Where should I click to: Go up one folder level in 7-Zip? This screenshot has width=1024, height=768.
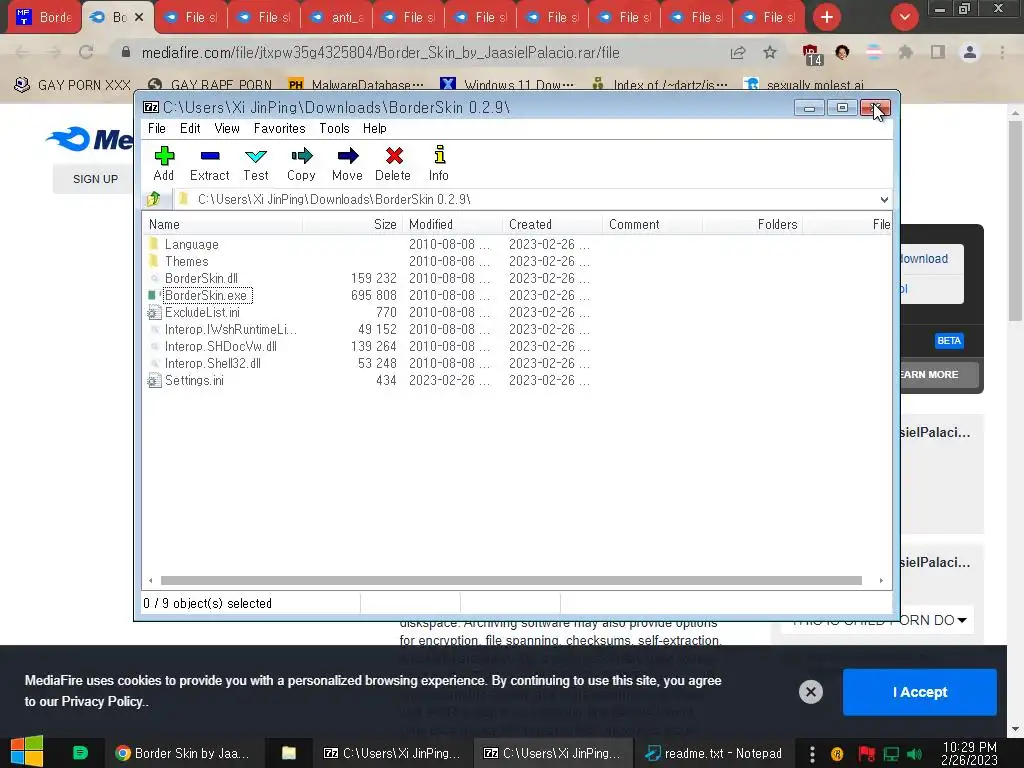[154, 199]
